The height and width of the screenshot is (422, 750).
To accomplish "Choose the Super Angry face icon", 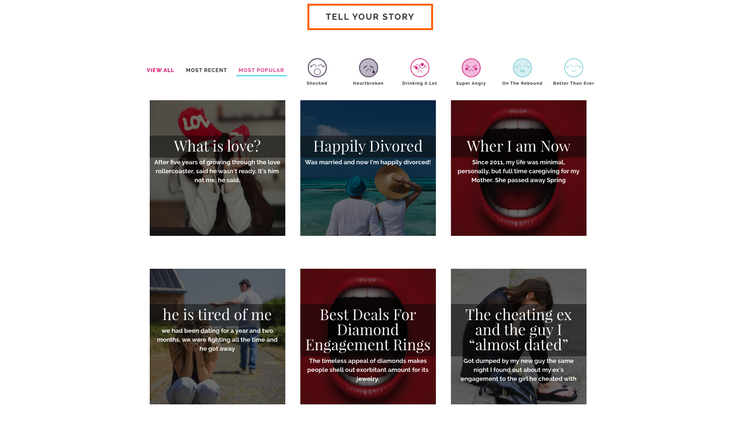I will click(x=471, y=68).
